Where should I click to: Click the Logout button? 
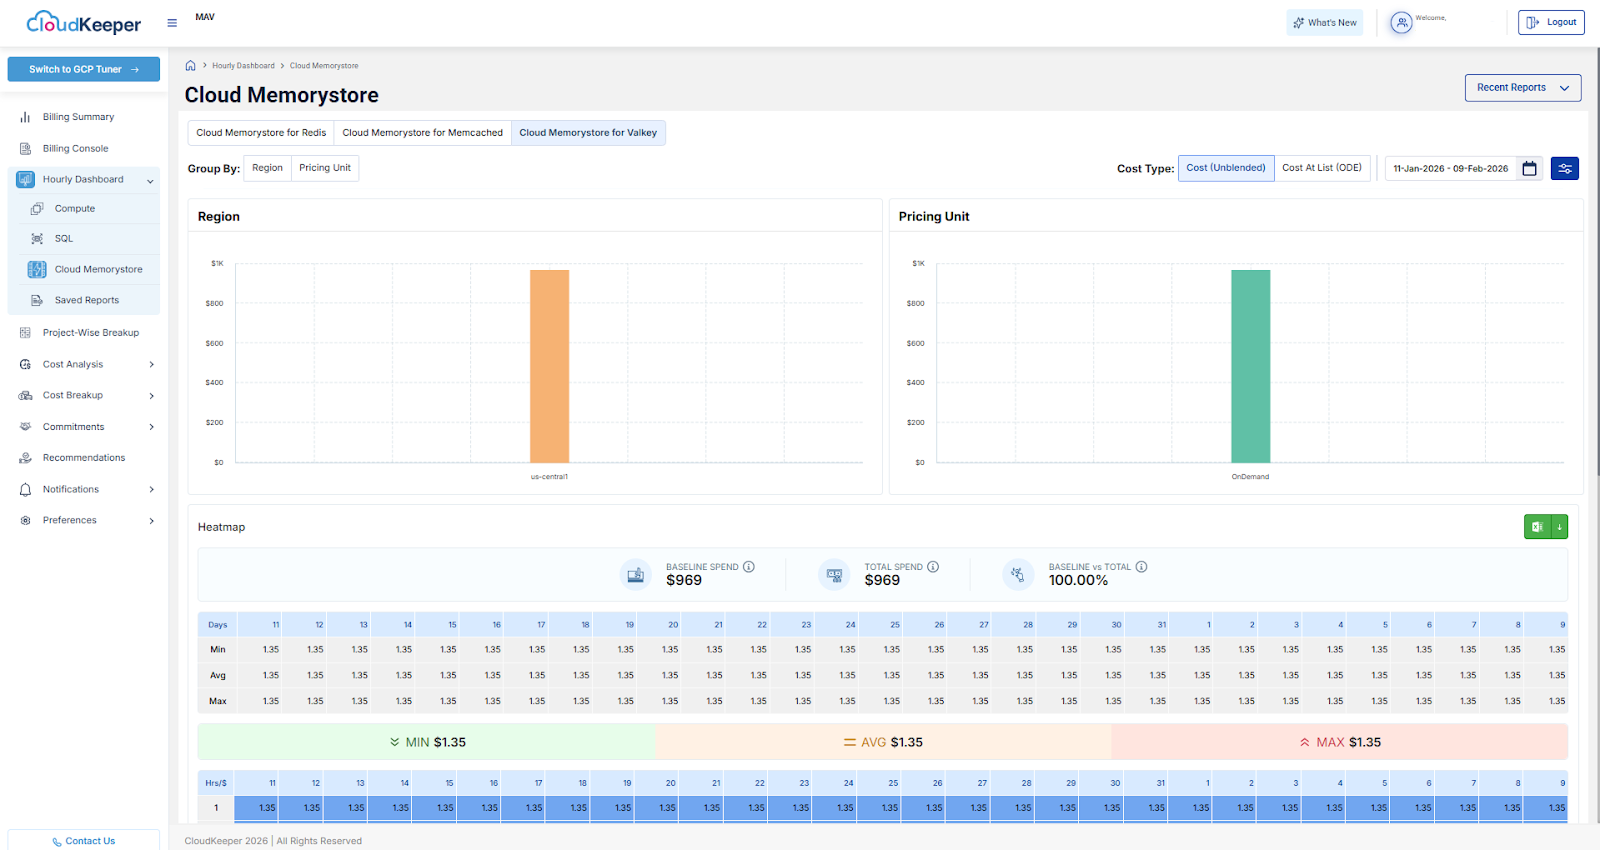pyautogui.click(x=1550, y=22)
